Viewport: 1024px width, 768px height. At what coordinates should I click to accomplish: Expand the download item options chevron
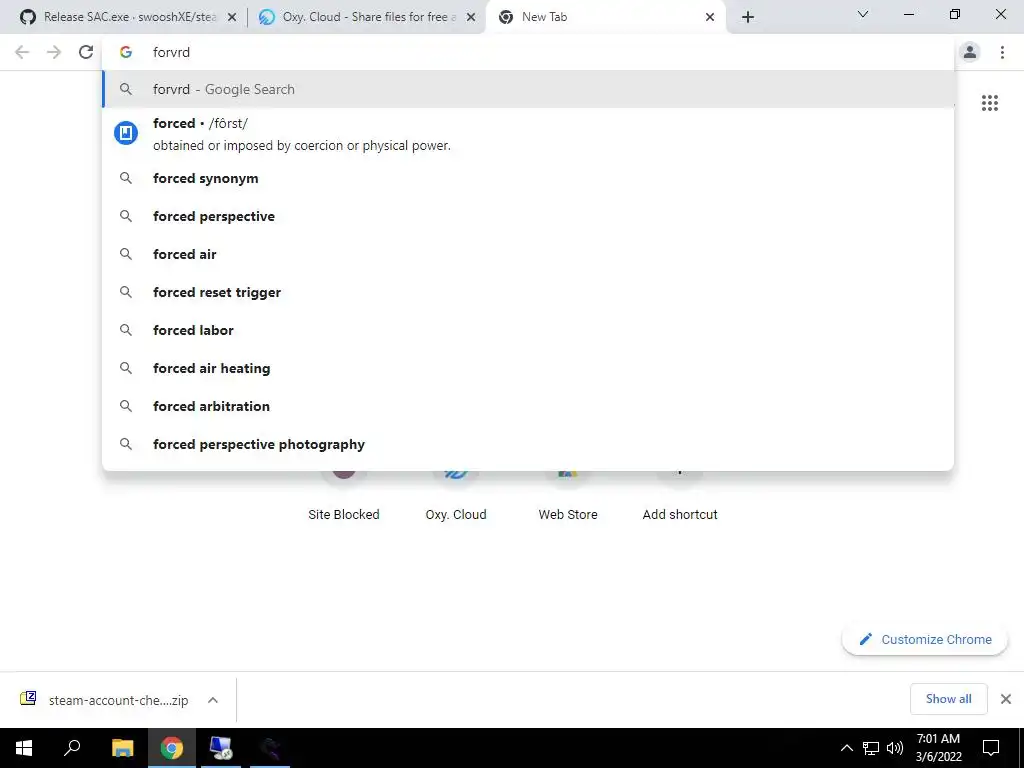click(213, 700)
